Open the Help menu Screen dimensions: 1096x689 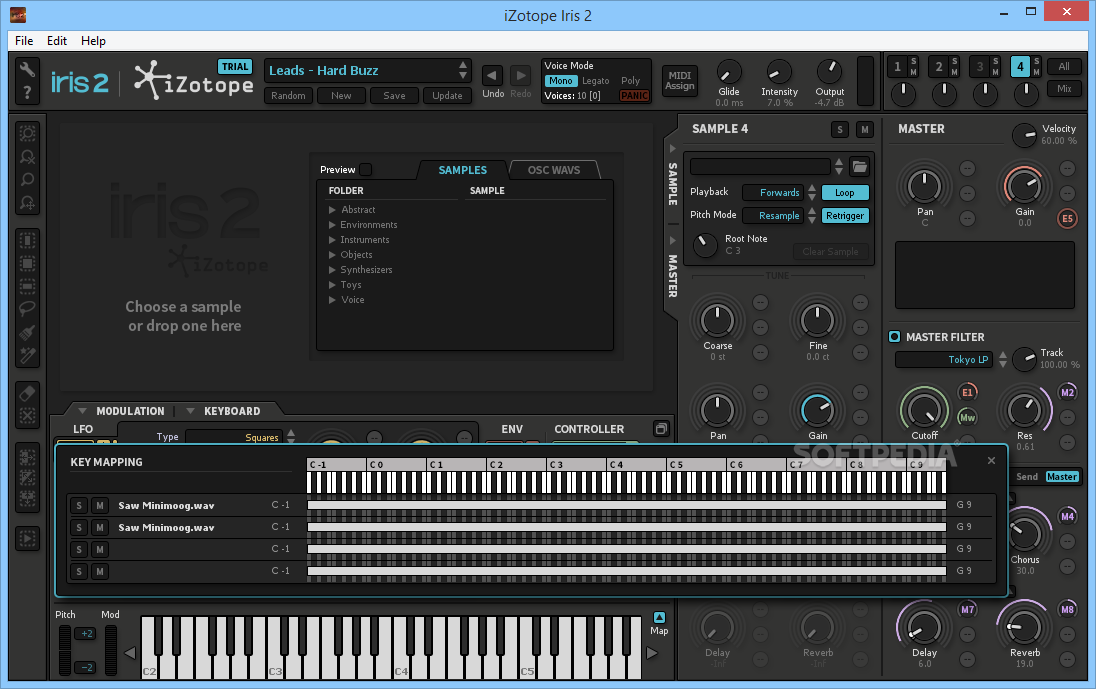click(x=93, y=41)
